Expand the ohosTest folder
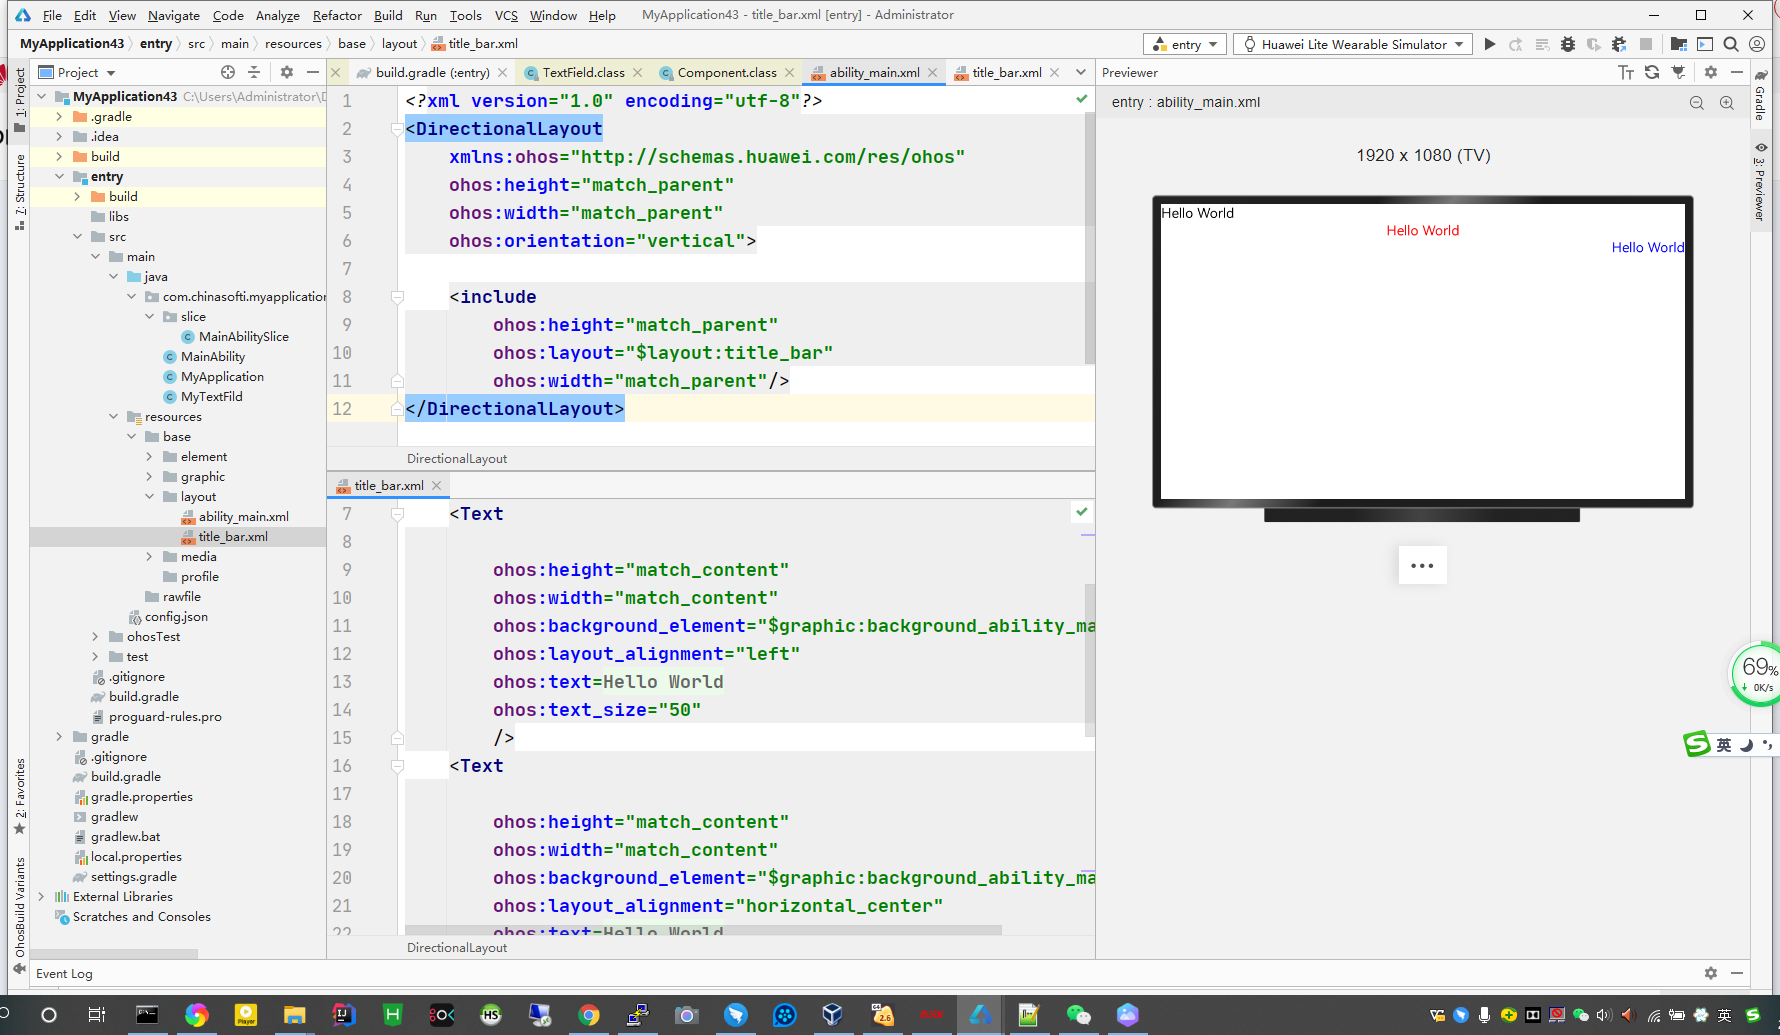 pos(95,636)
